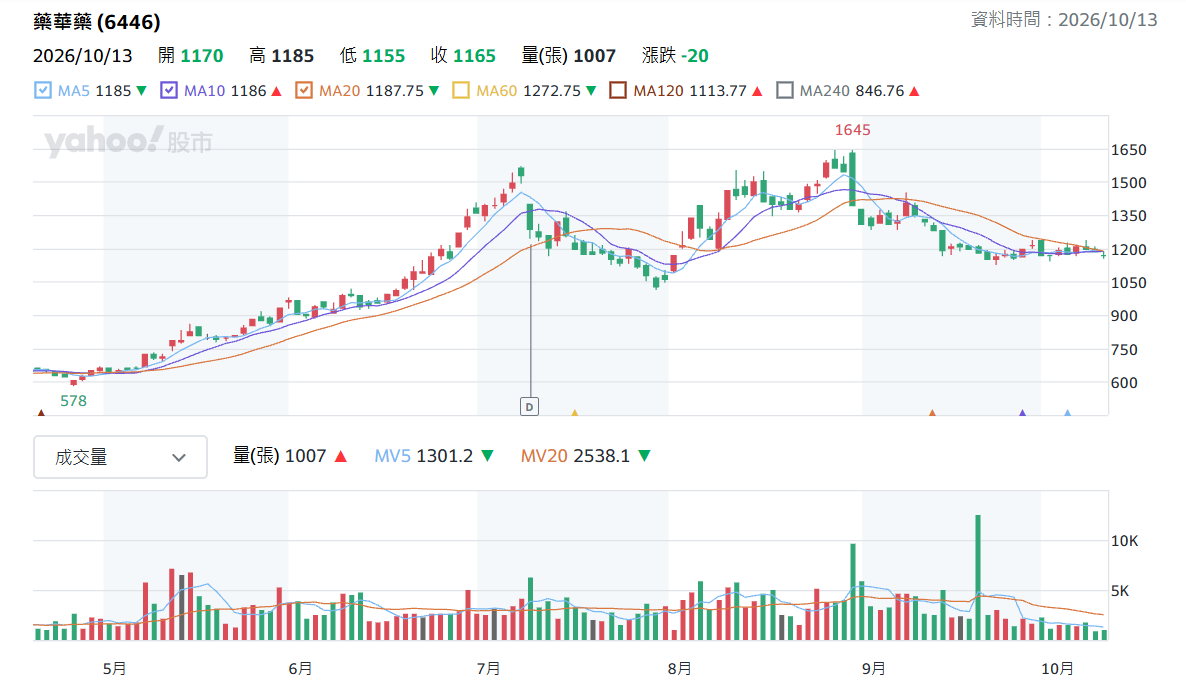Expand the chevron arrow in 成交量 selector
The height and width of the screenshot is (682, 1186).
[179, 457]
